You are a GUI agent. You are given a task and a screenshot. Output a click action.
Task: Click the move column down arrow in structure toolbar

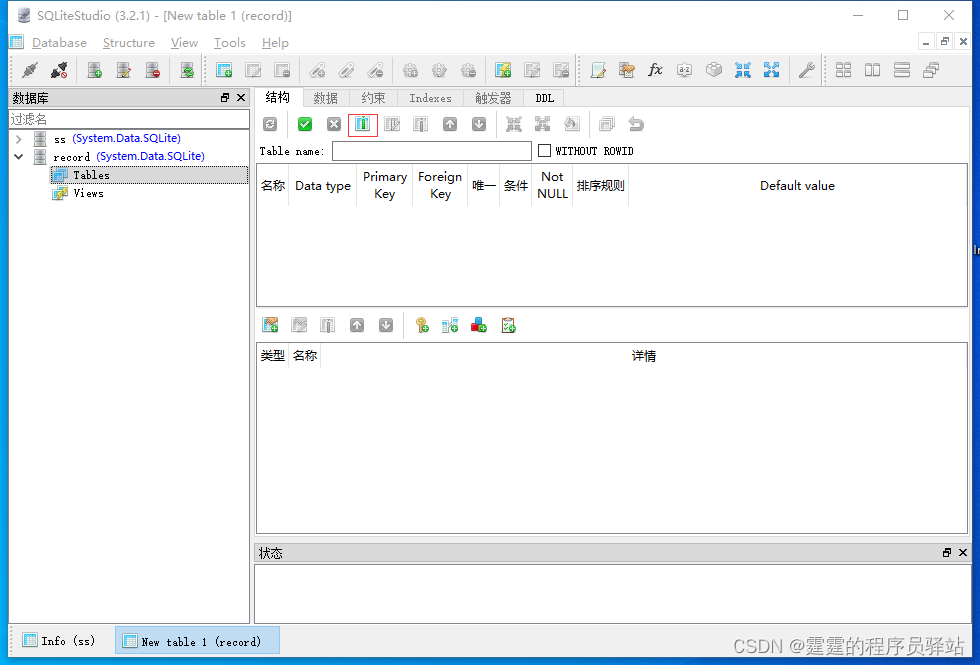coord(479,124)
